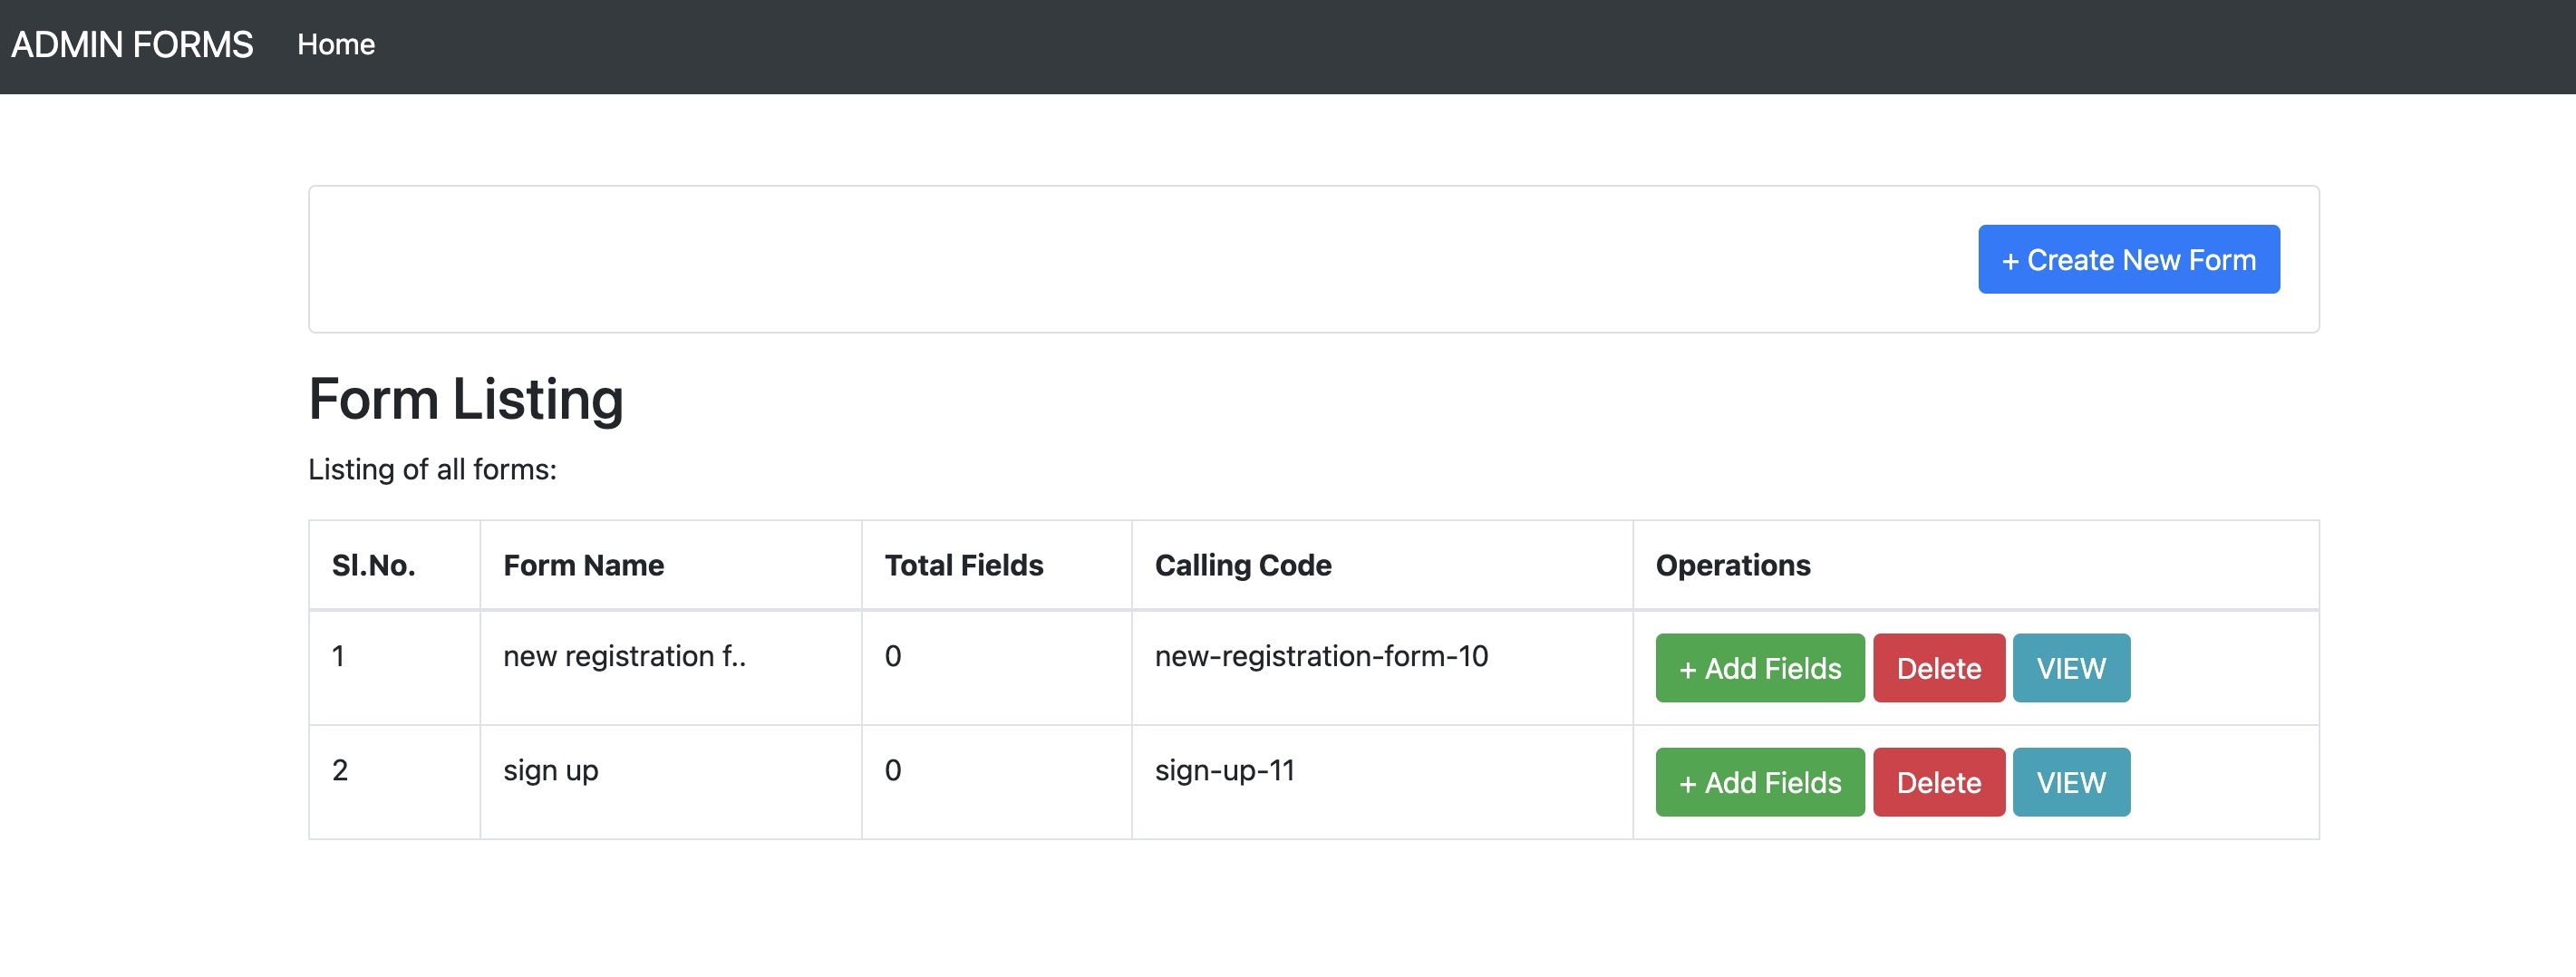The image size is (2576, 977).
Task: Click the truncated 'new registration f..' form name
Action: click(624, 656)
